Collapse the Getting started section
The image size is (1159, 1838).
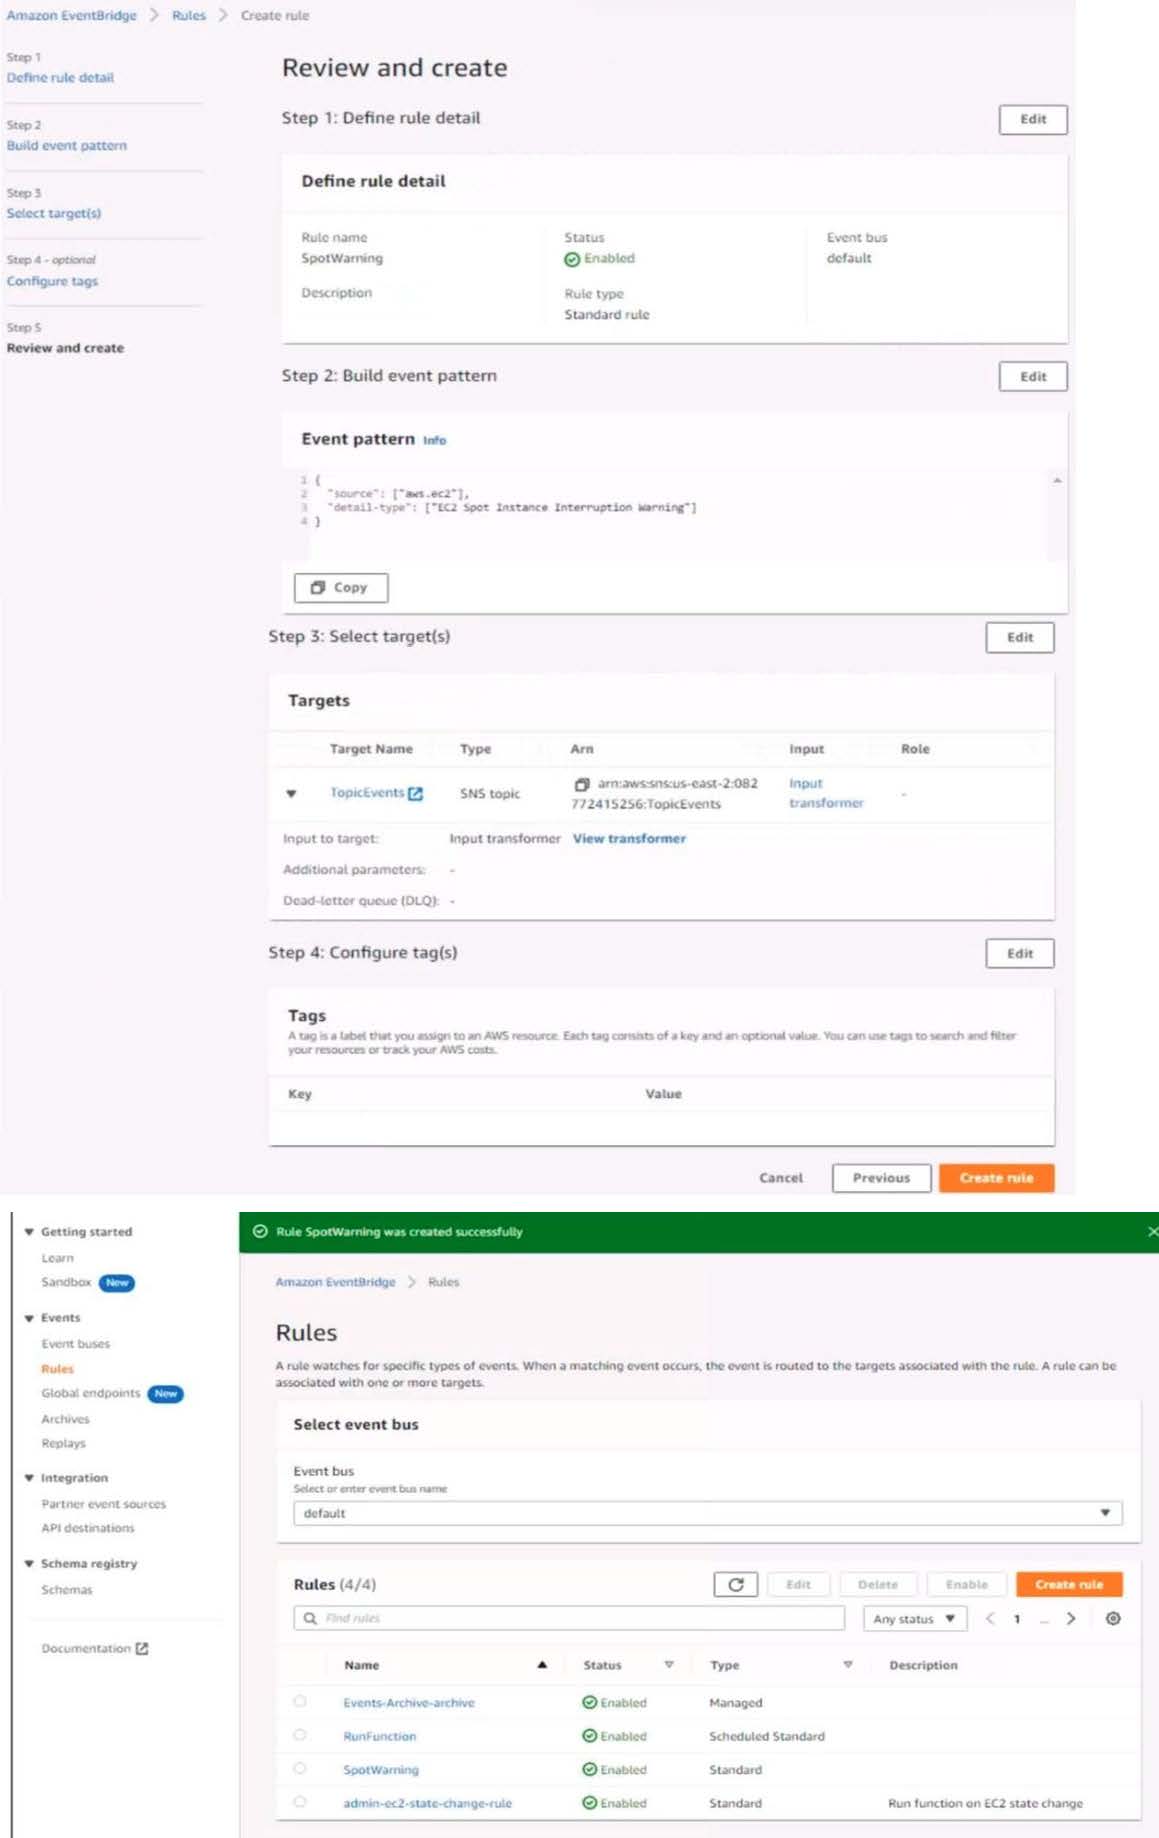coord(29,1232)
